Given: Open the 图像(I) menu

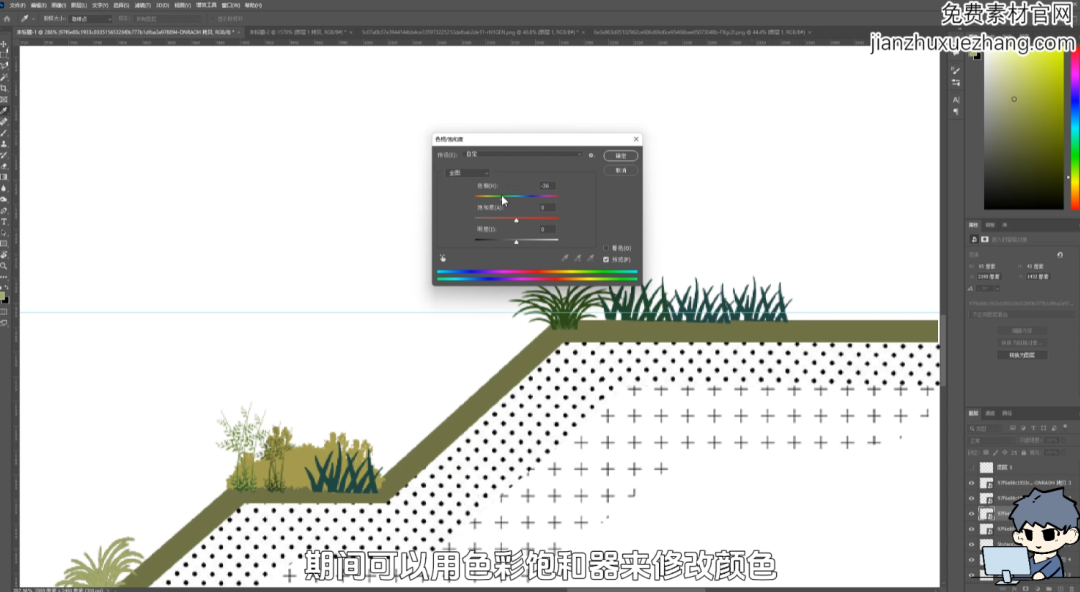Looking at the screenshot, I should (x=59, y=6).
